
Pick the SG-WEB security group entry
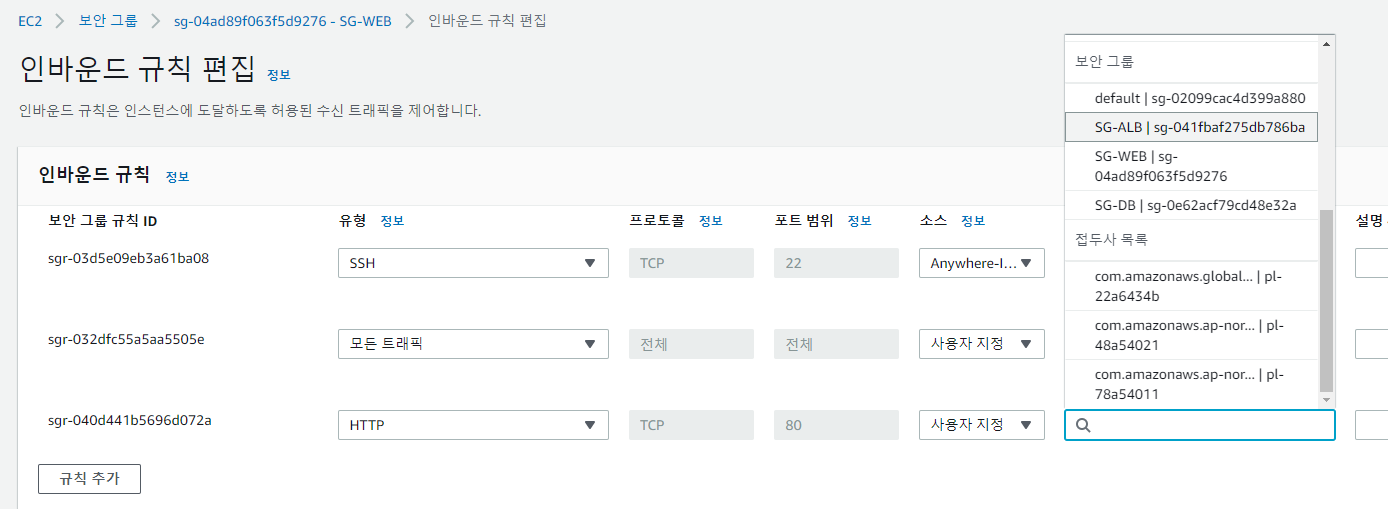coord(1192,166)
